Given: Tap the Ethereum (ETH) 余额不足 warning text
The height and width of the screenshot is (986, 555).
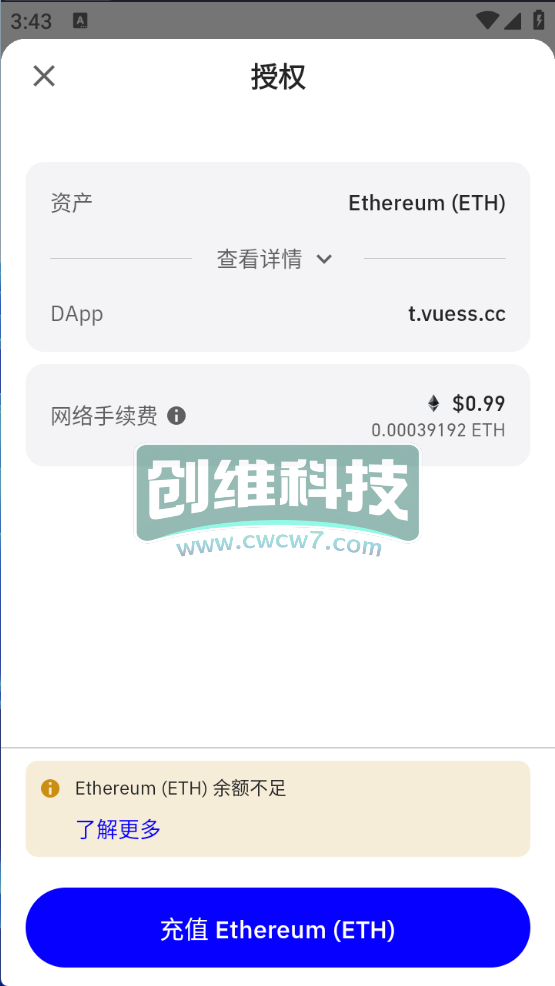Looking at the screenshot, I should [181, 789].
